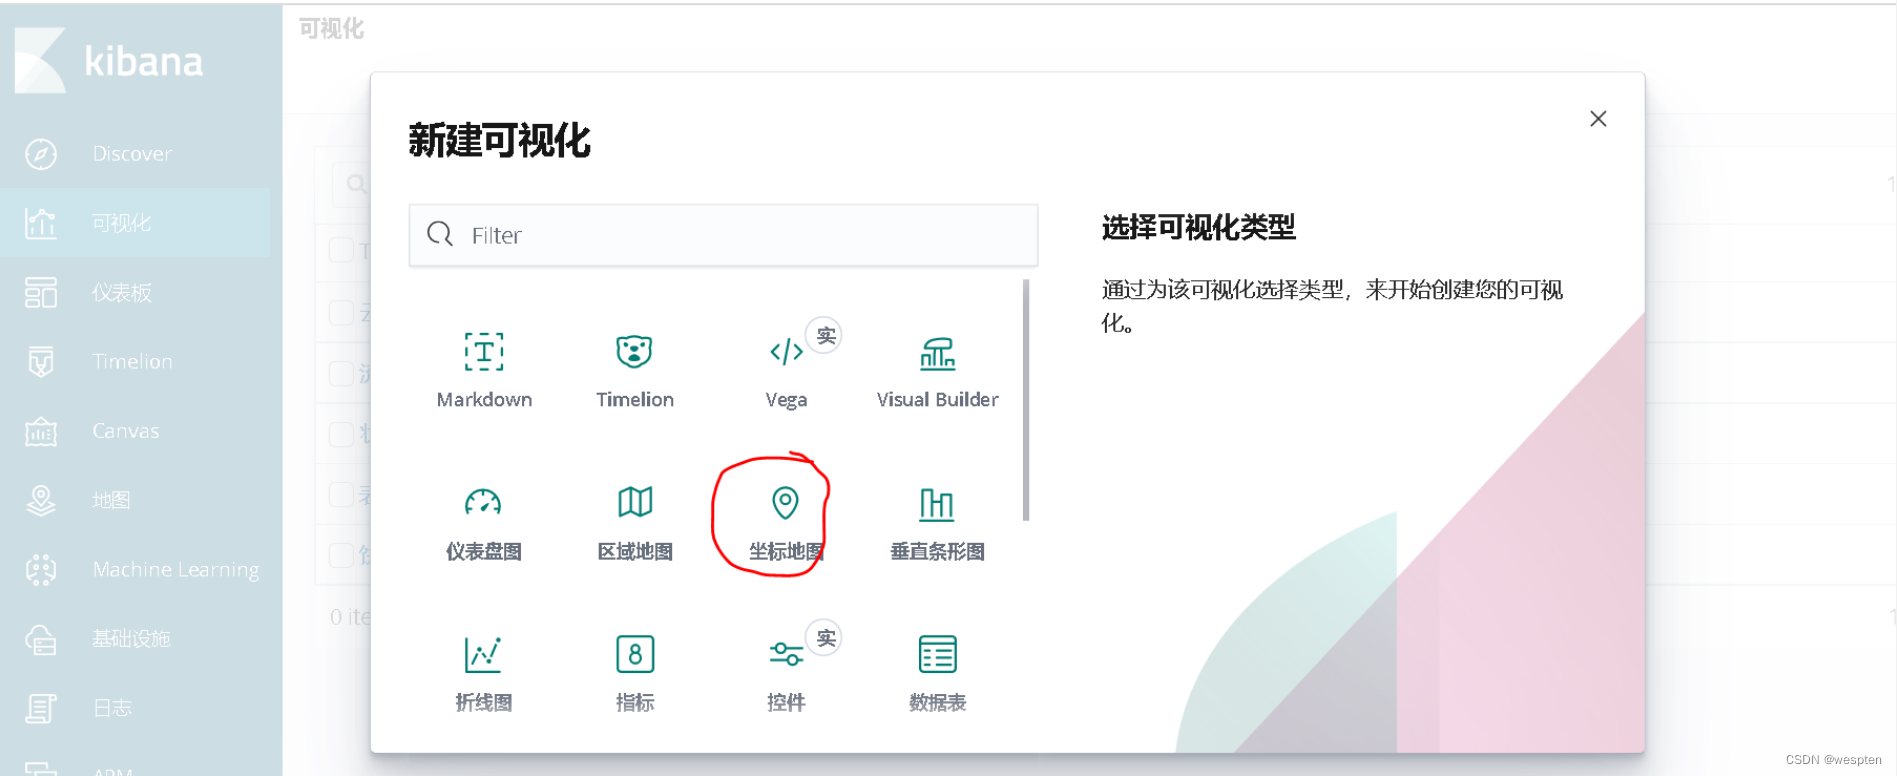Image resolution: width=1897 pixels, height=776 pixels.
Task: Open 可视化 in the sidebar
Action: (135, 223)
